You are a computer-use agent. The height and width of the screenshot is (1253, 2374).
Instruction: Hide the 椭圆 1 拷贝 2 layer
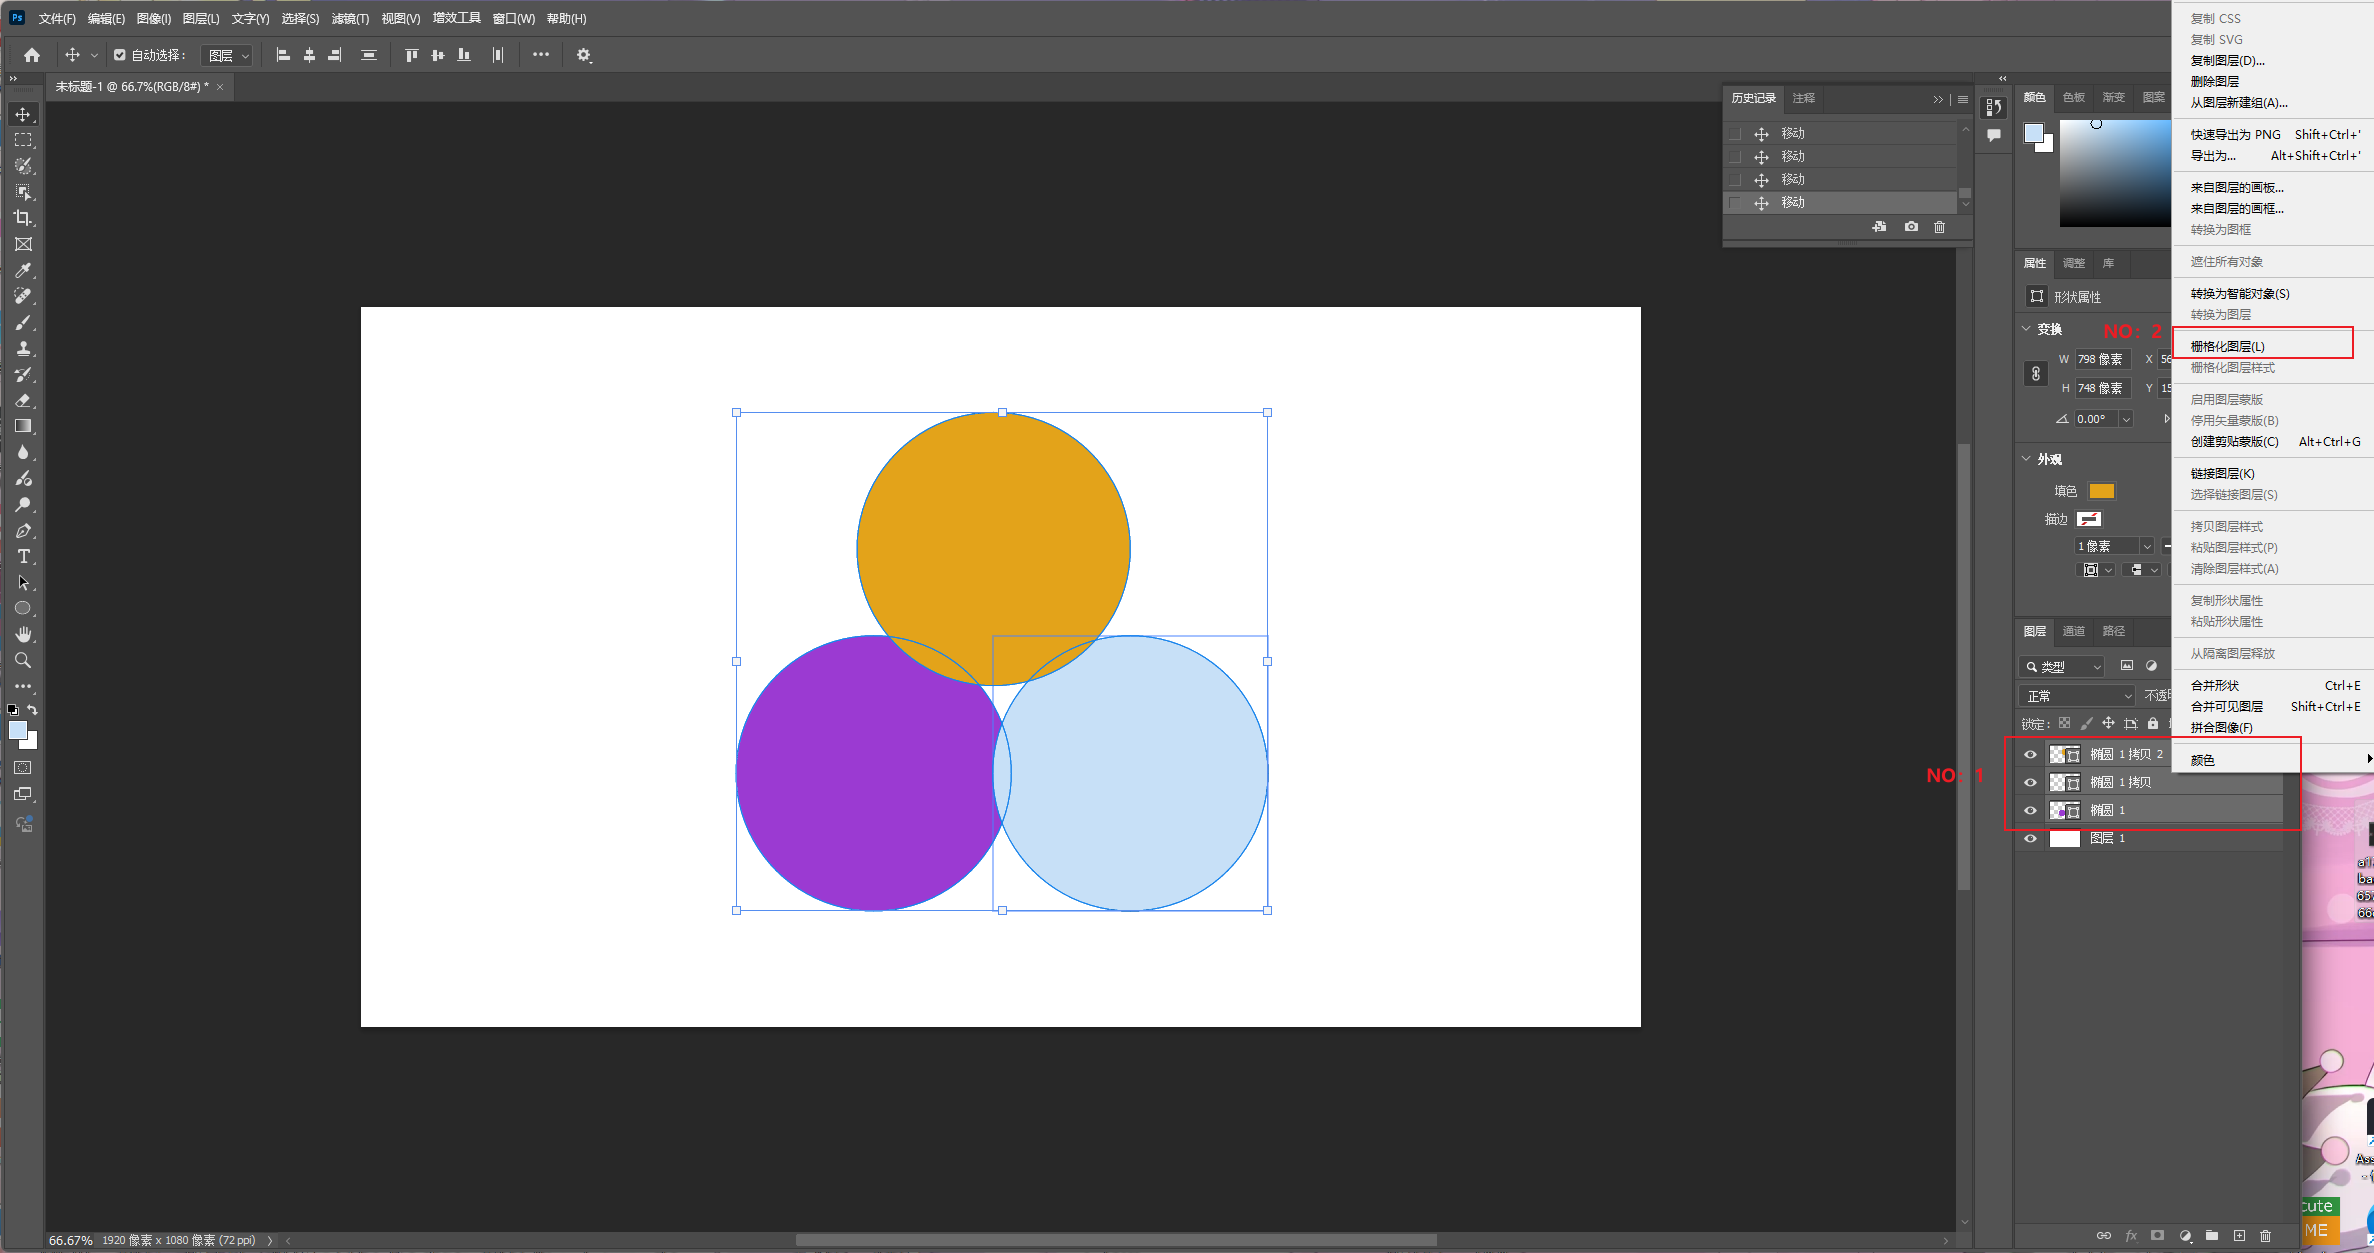2030,754
